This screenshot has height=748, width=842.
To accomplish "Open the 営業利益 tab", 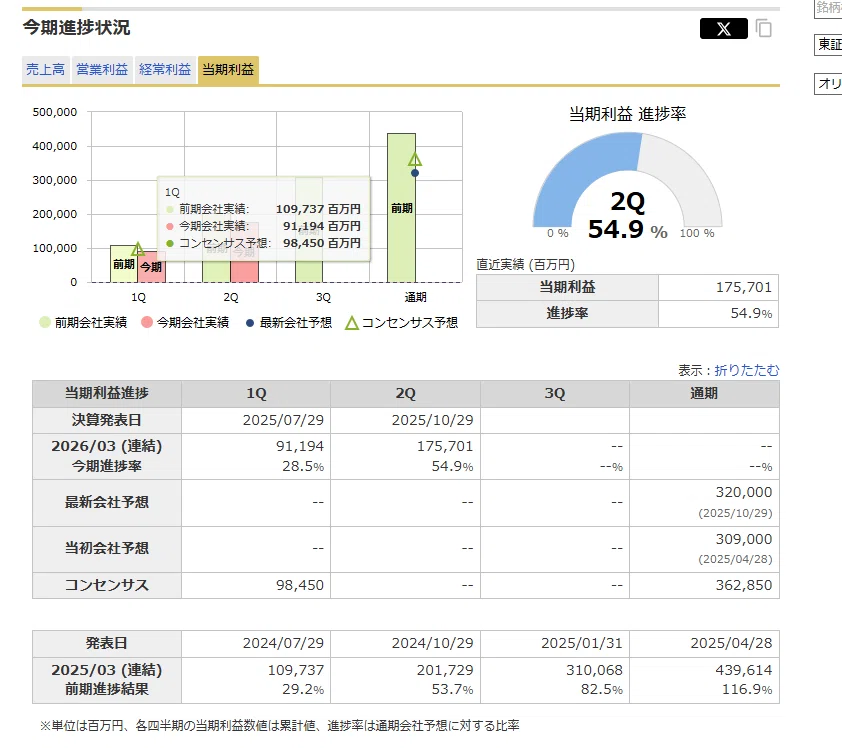I will (x=102, y=70).
